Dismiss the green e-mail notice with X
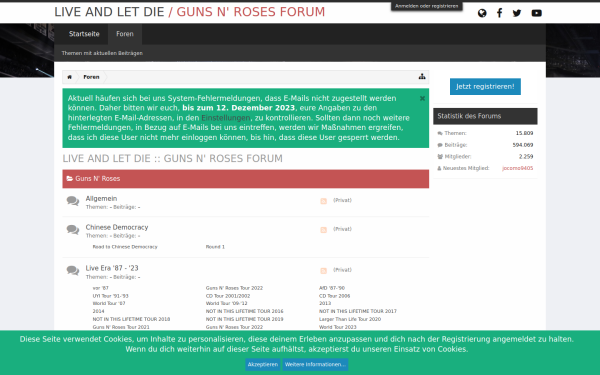The height and width of the screenshot is (375, 600). 422,98
